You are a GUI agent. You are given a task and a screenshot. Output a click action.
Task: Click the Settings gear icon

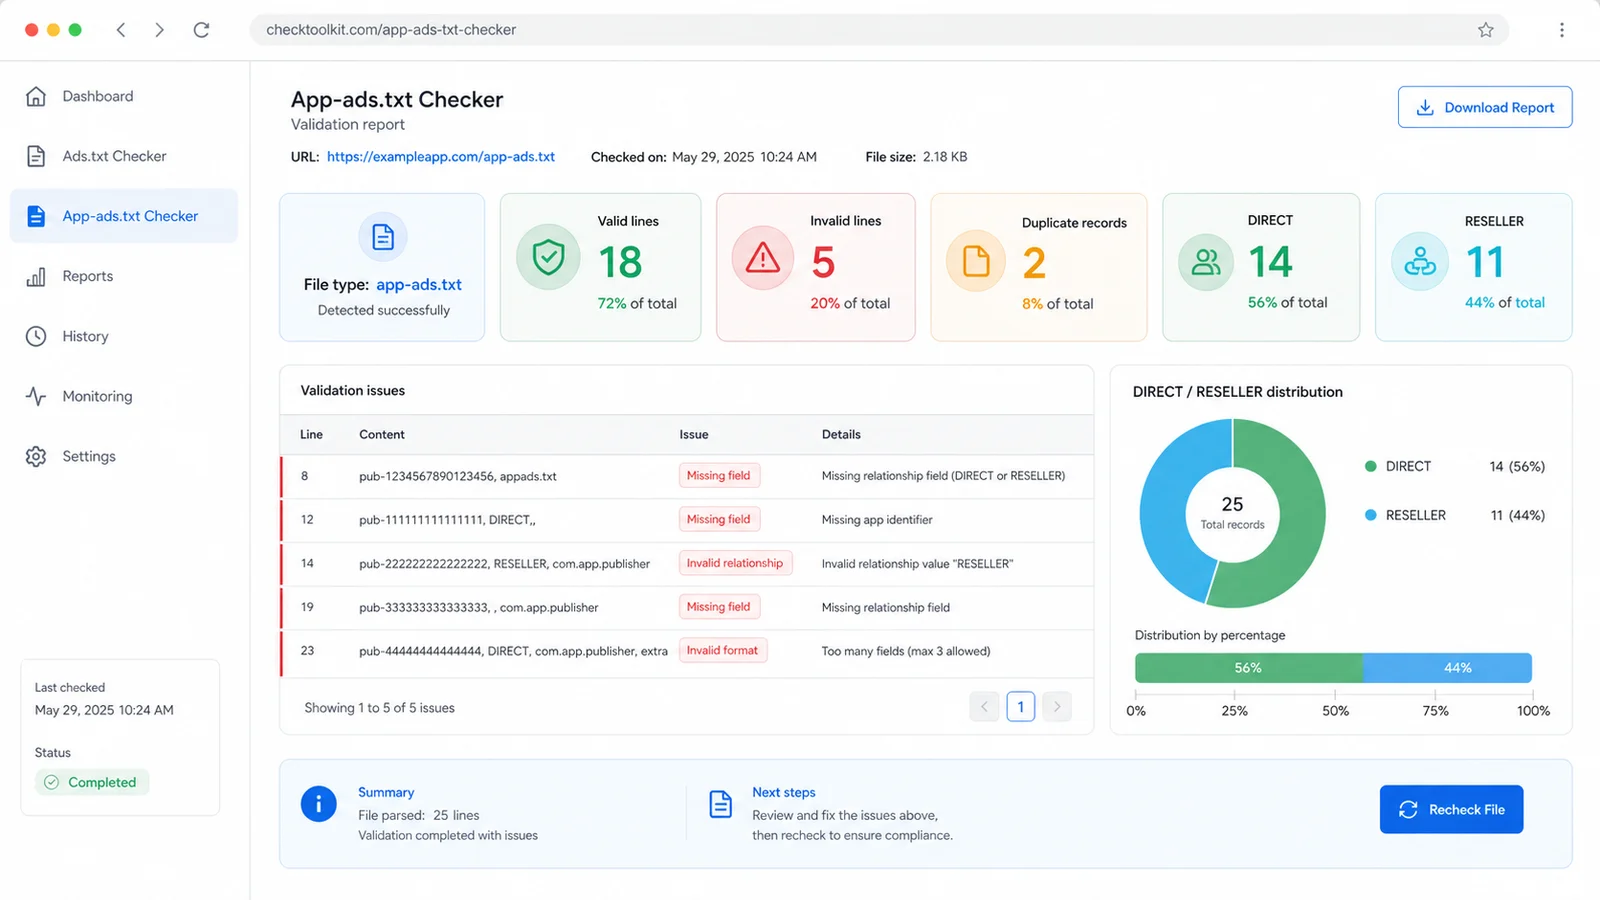(x=36, y=456)
